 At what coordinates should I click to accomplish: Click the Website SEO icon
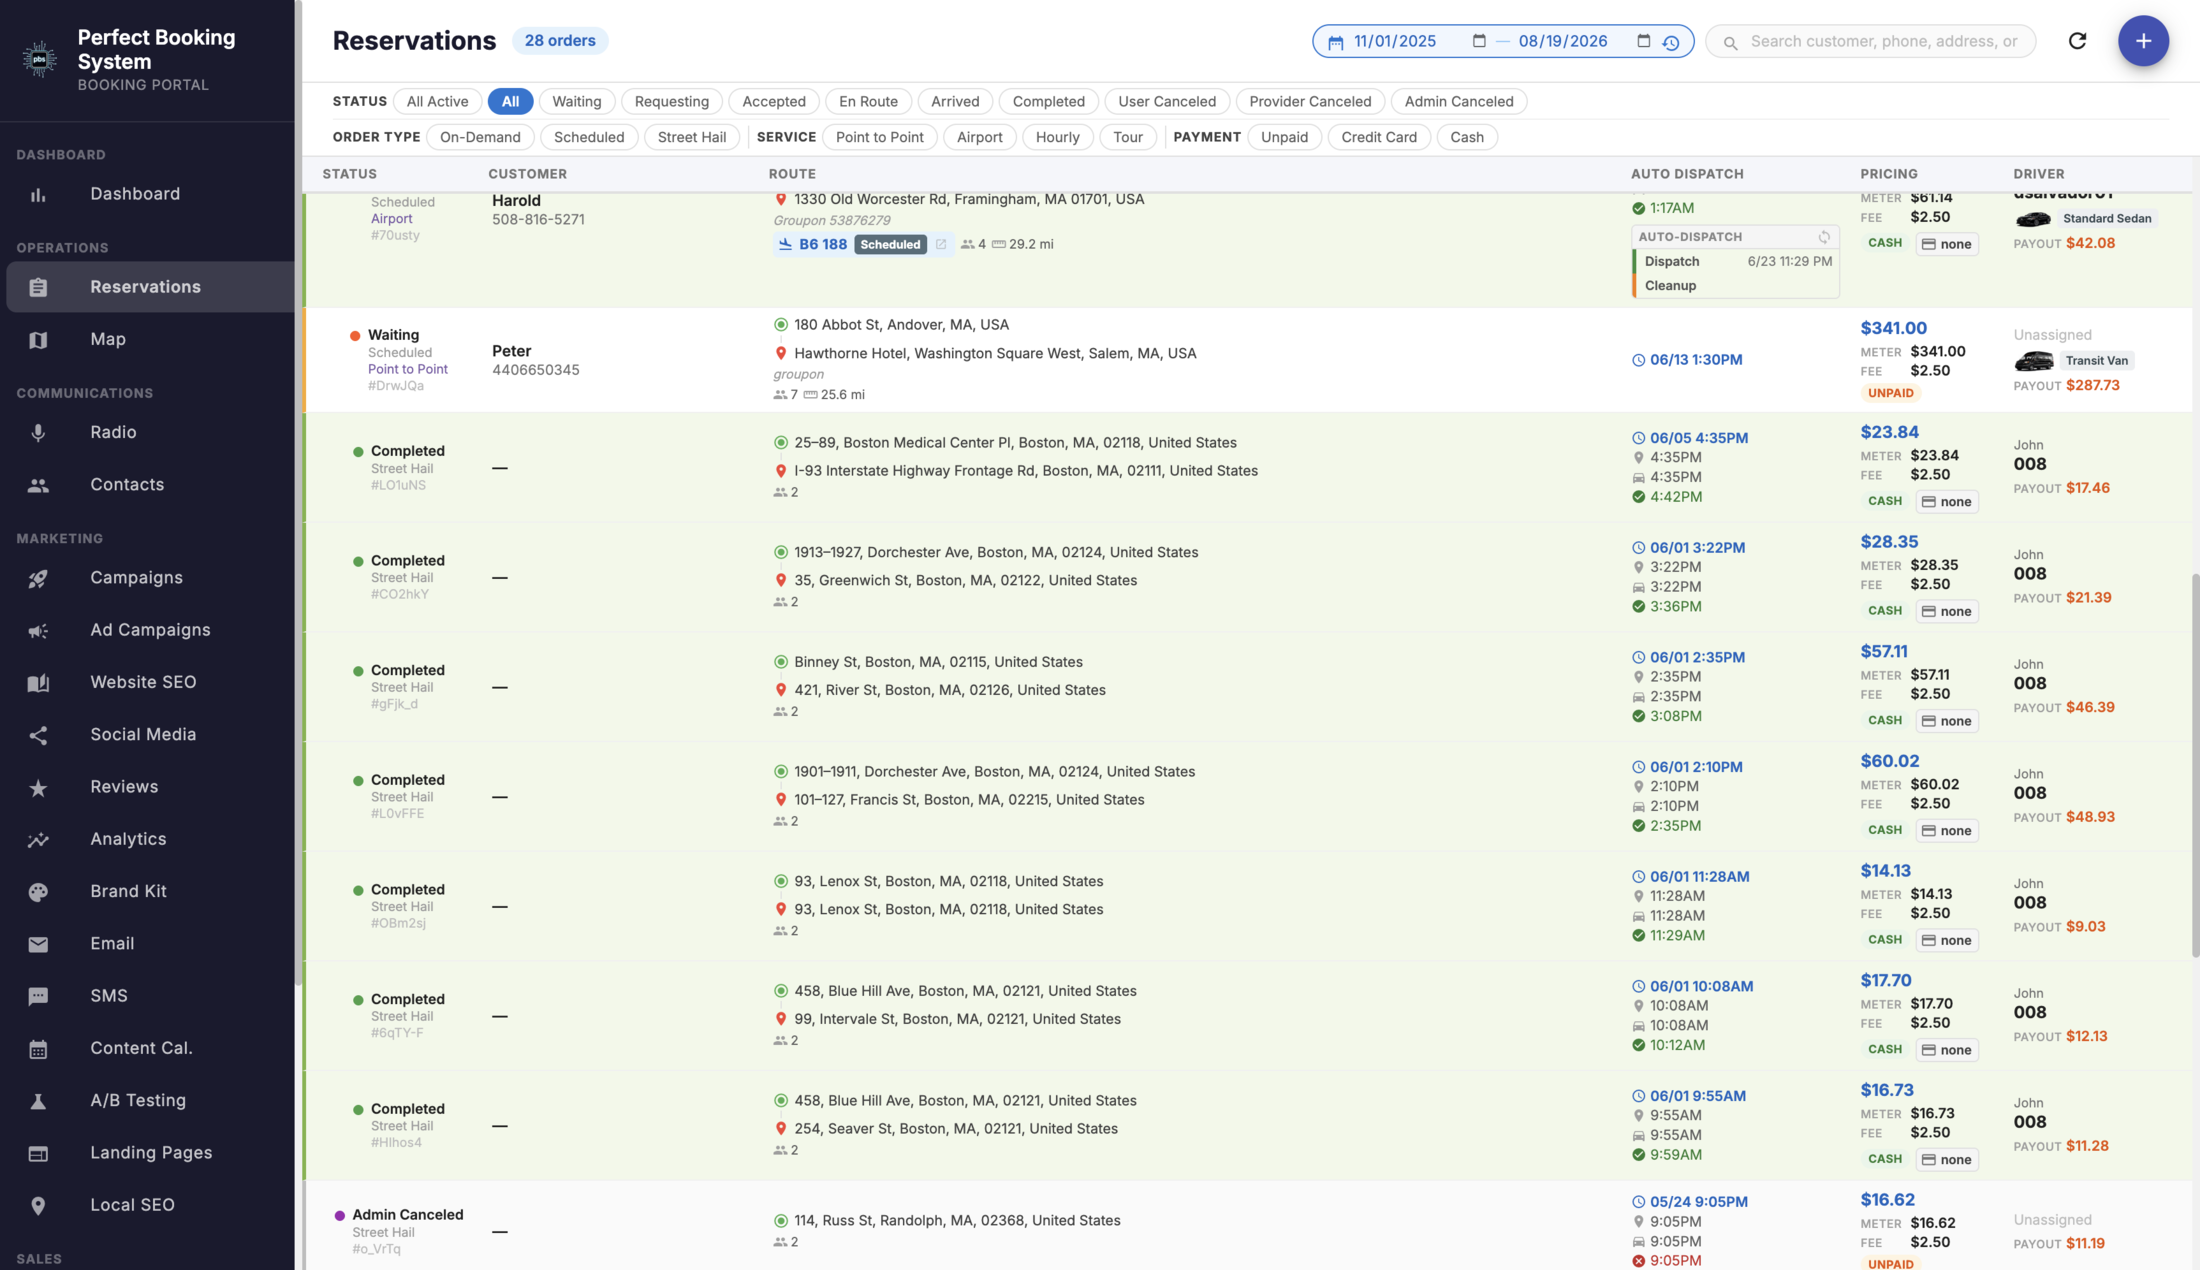[38, 683]
